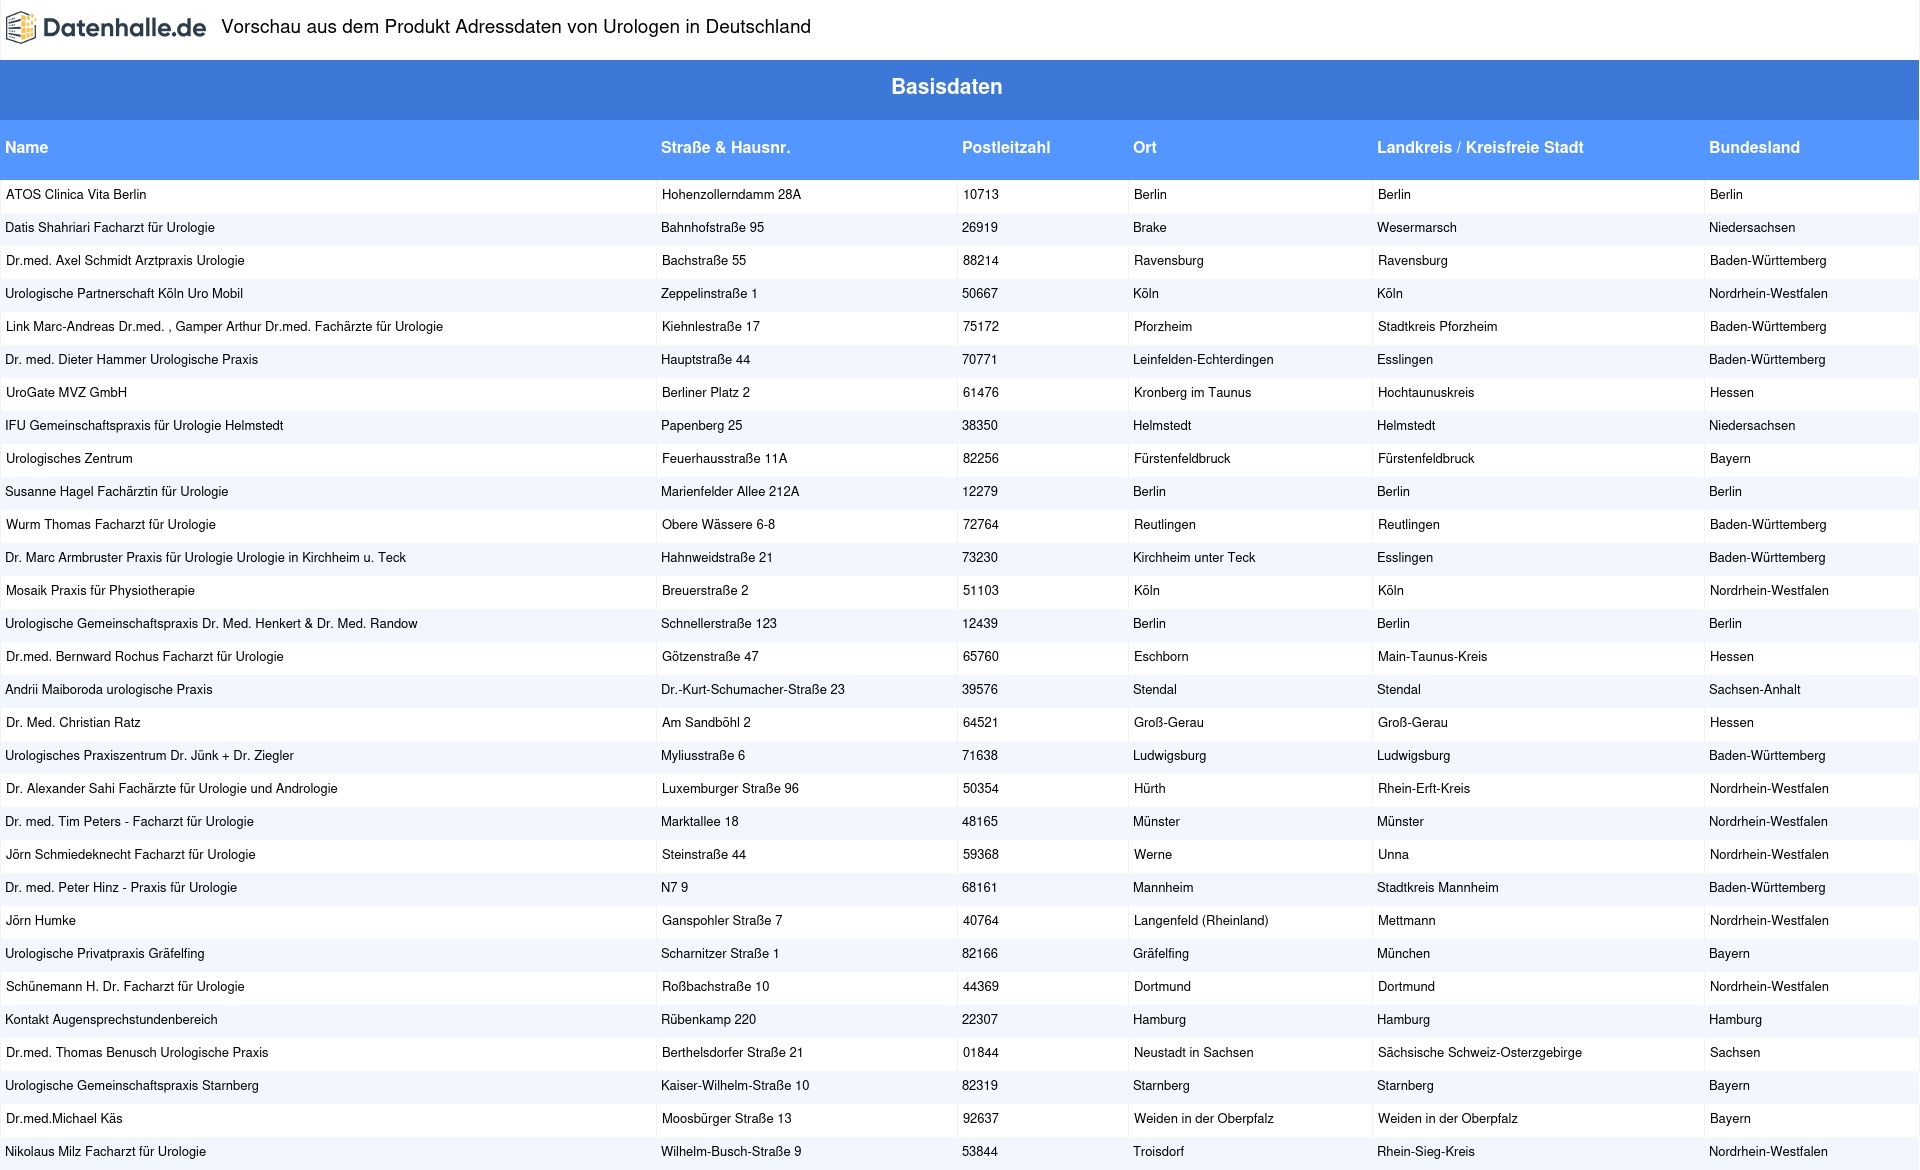Select street cell Zeppelinstraße 1
Viewport: 1920px width, 1170px height.
coord(709,293)
